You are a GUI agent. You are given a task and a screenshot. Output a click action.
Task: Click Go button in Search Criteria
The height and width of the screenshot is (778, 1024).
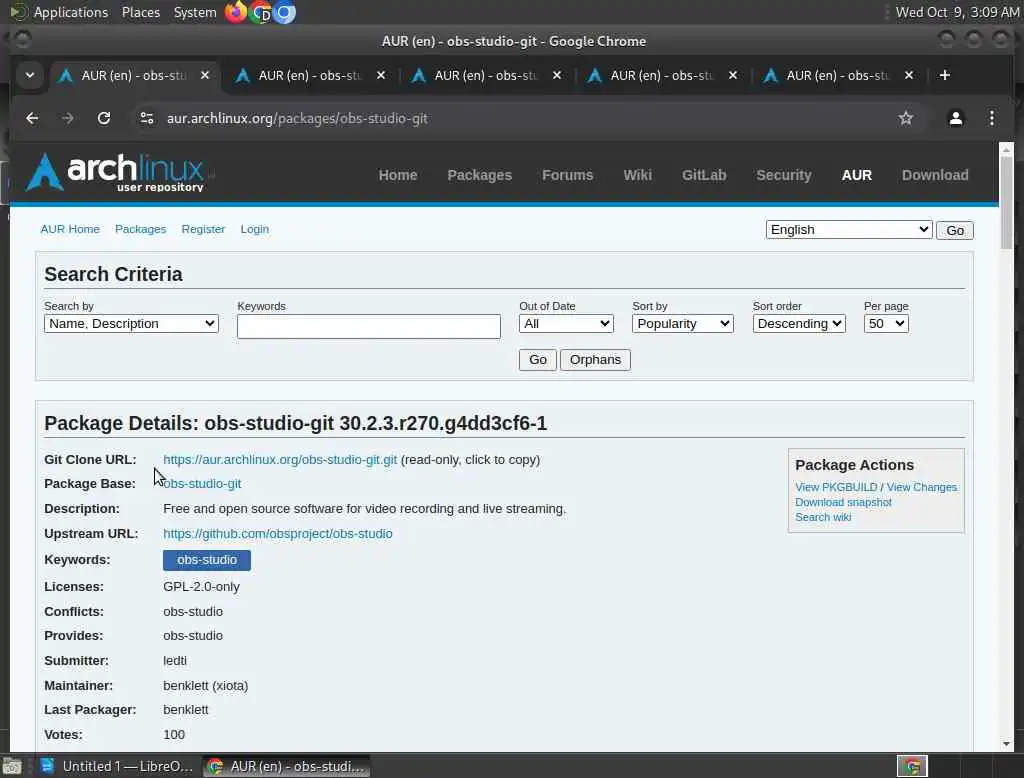coord(537,360)
